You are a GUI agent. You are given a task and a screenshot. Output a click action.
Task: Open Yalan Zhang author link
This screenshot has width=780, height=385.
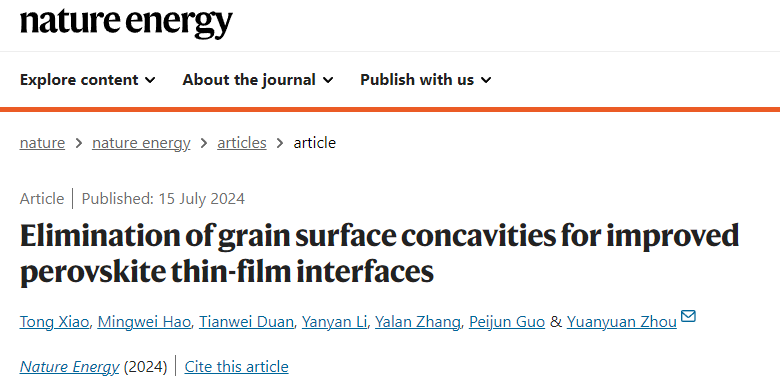(418, 322)
